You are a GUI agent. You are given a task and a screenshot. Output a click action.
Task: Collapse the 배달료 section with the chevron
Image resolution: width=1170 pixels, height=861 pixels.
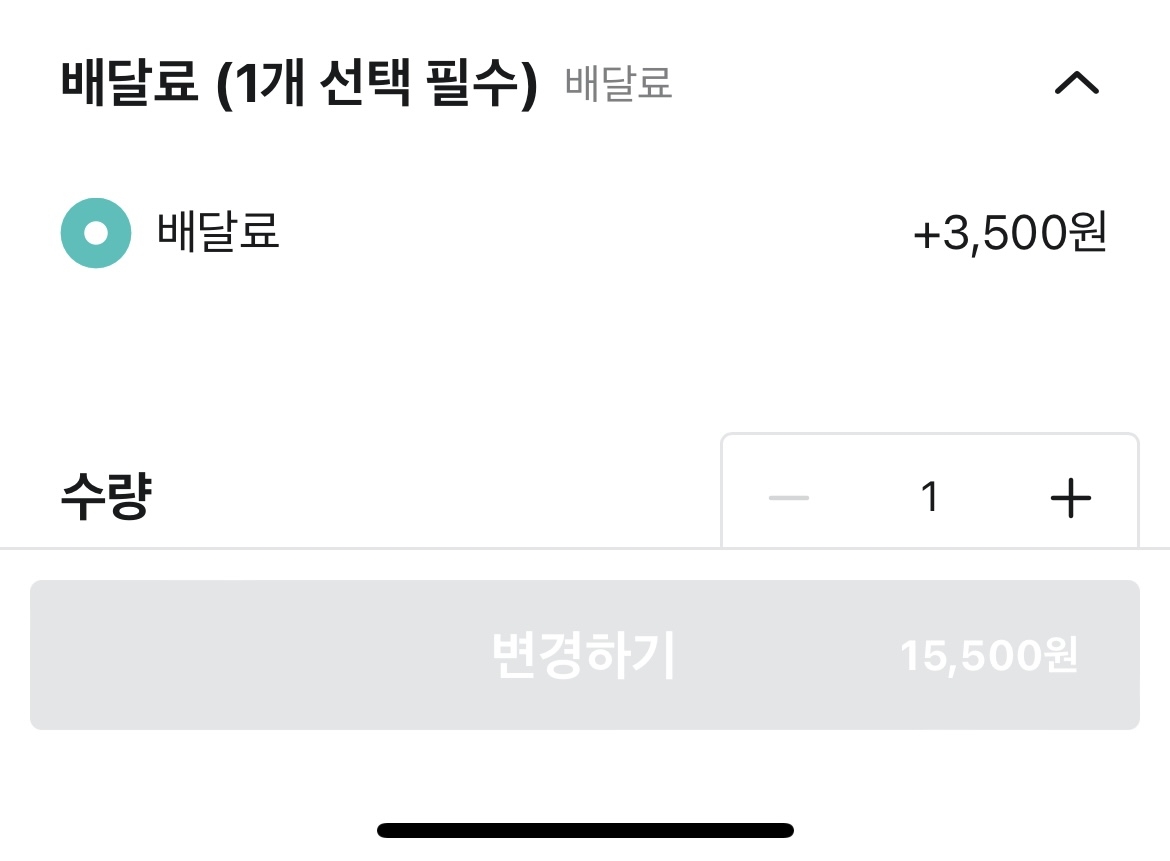1076,84
